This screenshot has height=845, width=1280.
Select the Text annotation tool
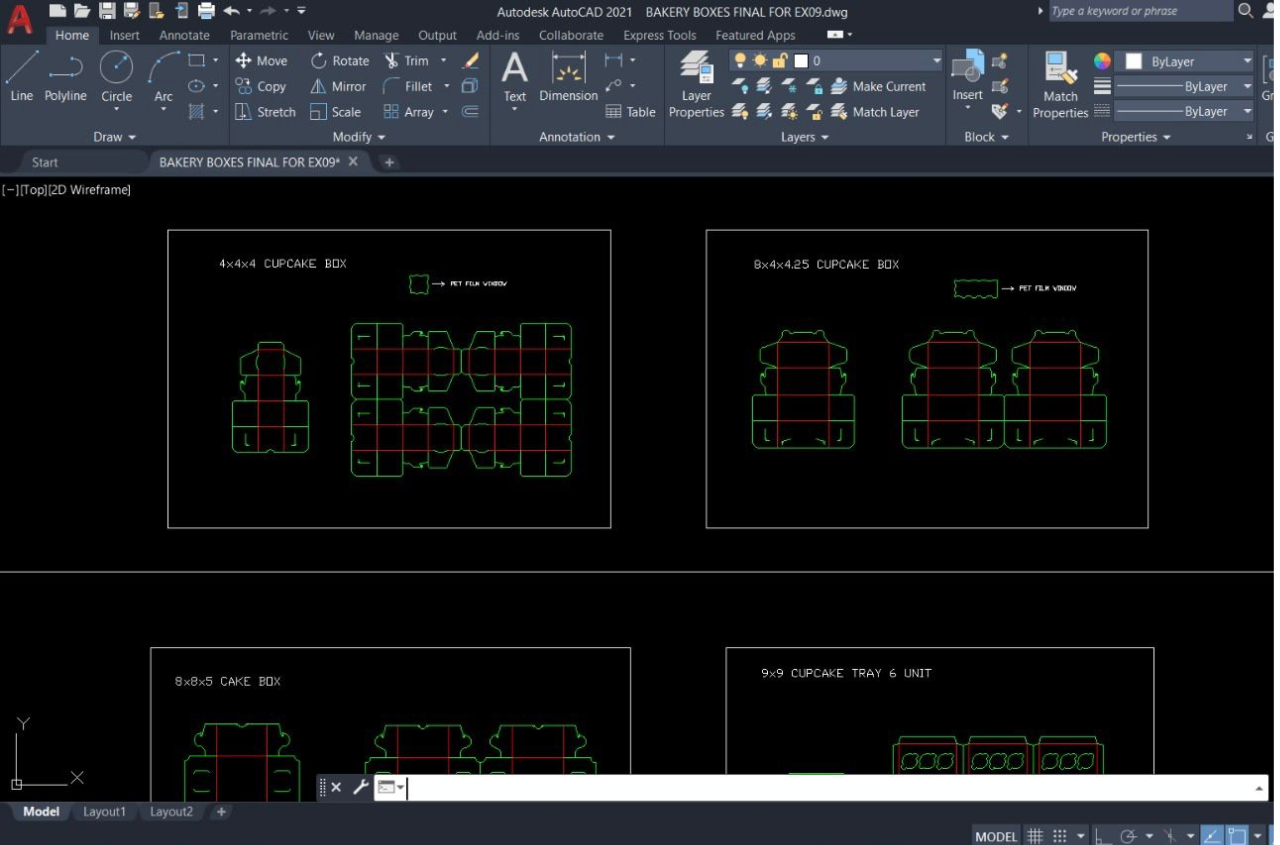tap(514, 77)
